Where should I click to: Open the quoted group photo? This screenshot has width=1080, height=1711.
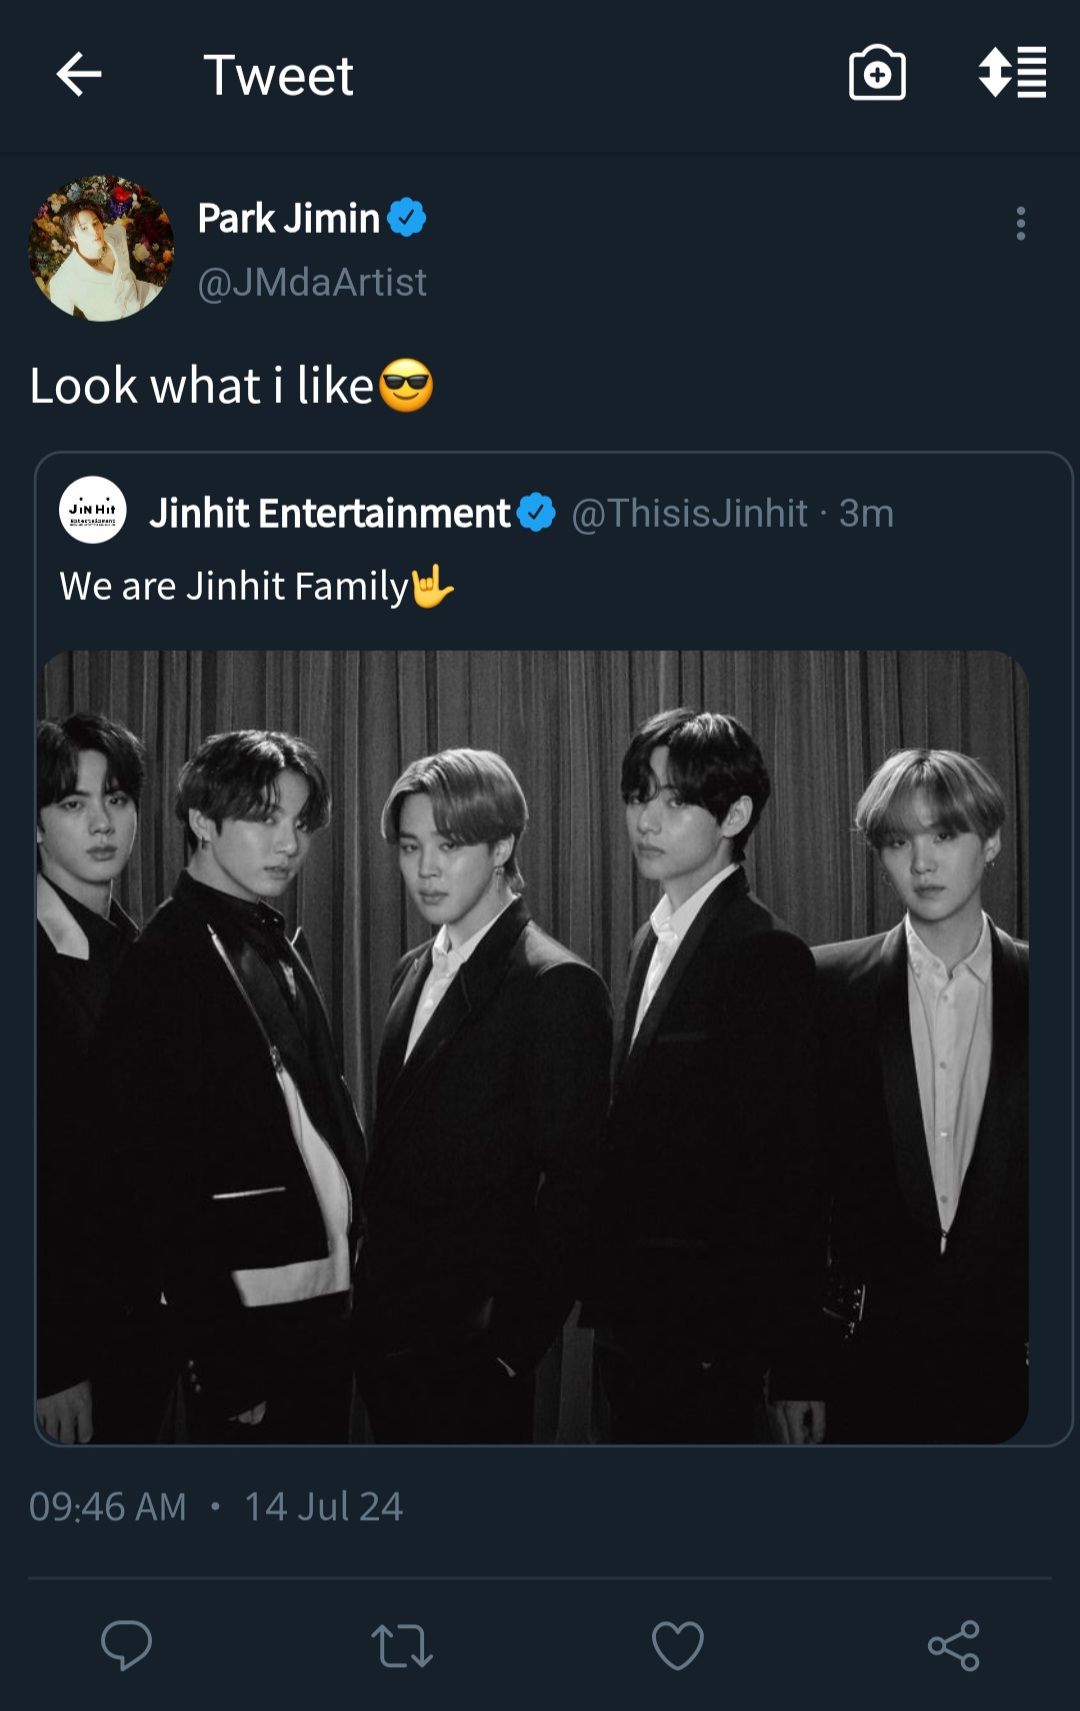tap(532, 1046)
